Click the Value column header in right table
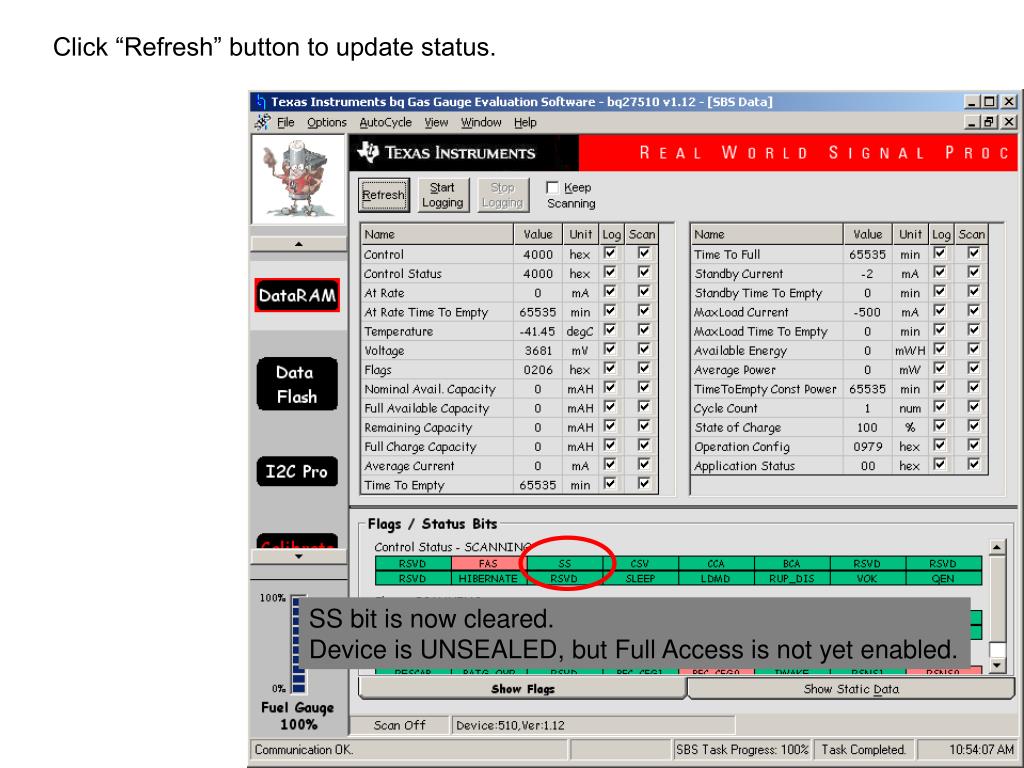The width and height of the screenshot is (1024, 768). pos(867,234)
